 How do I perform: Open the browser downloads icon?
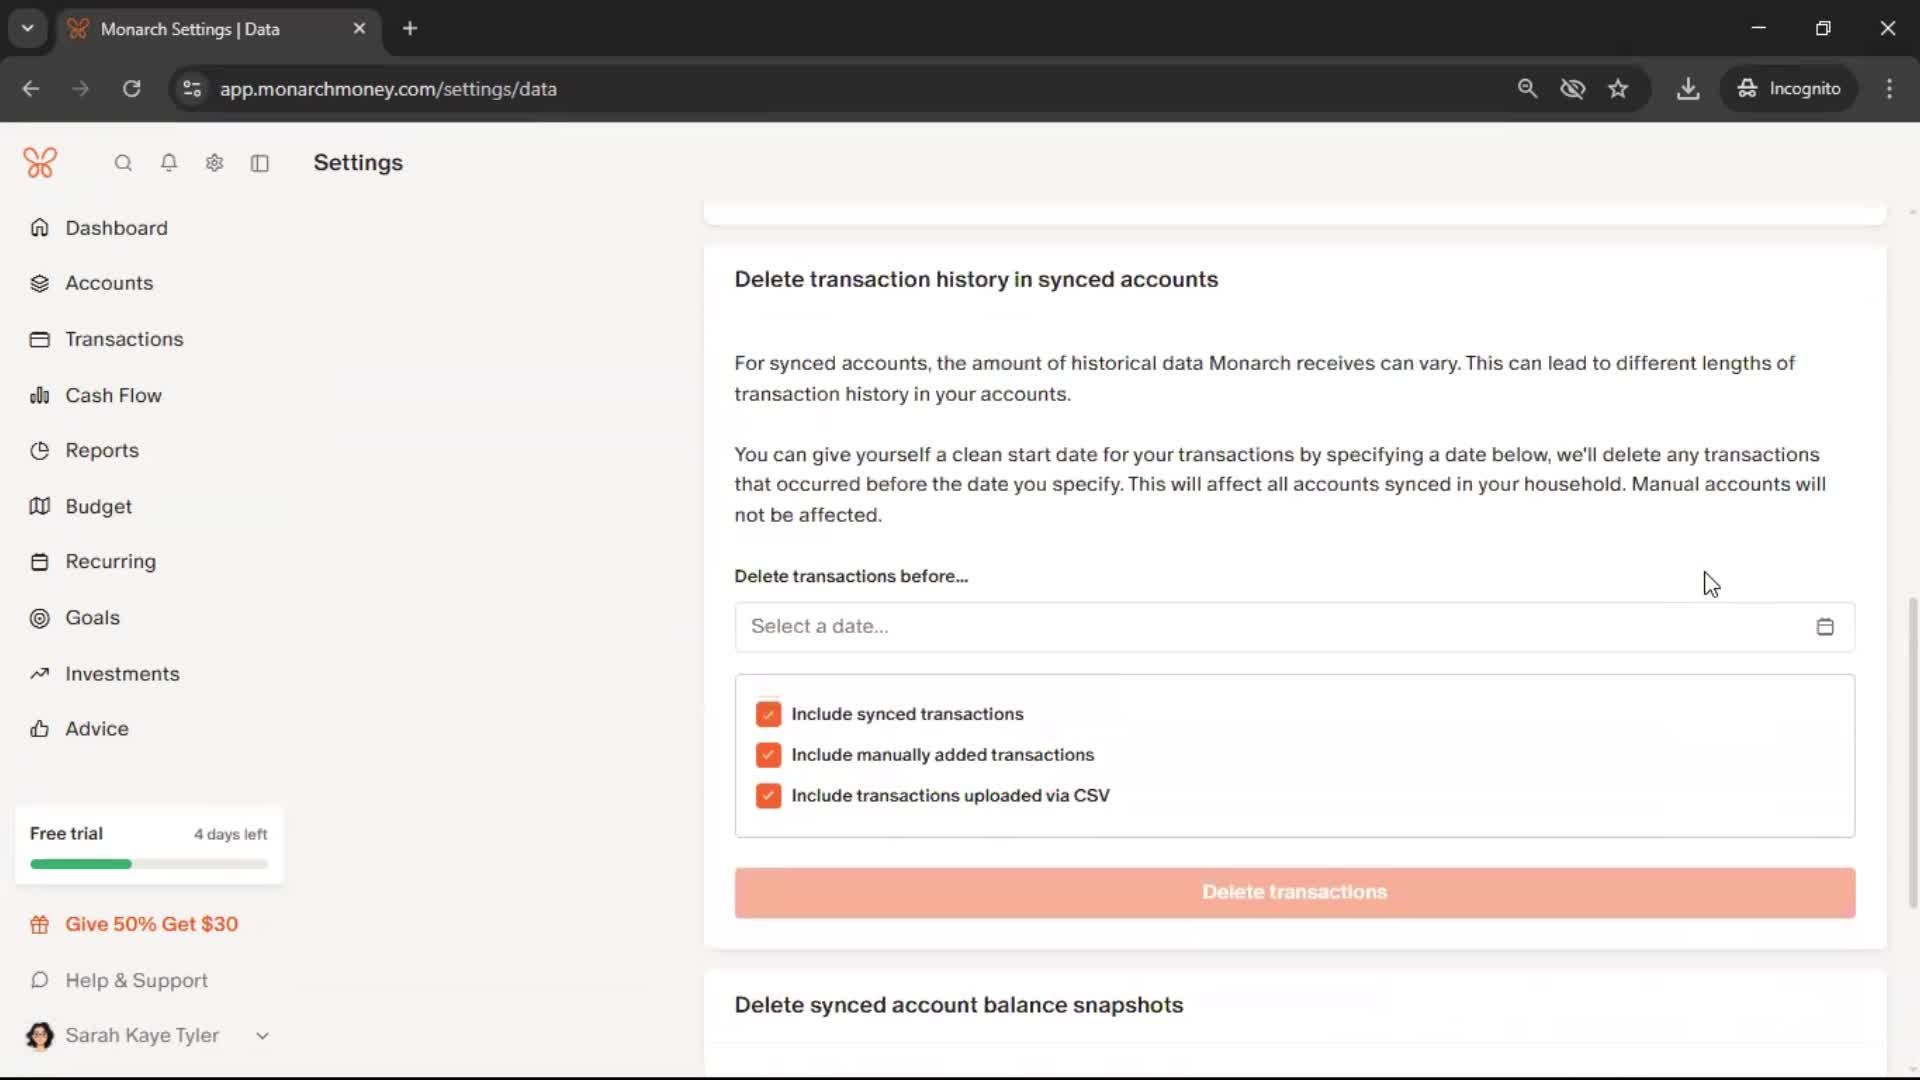pyautogui.click(x=1688, y=89)
